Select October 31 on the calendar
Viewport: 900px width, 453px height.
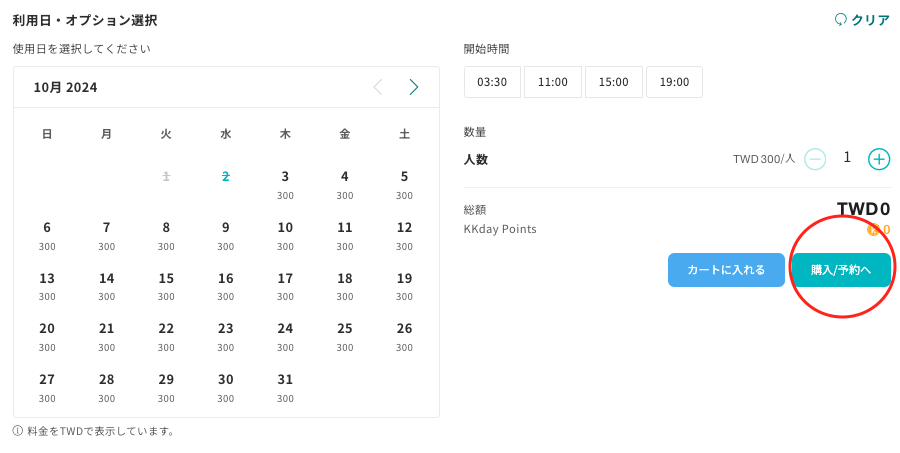tap(285, 386)
